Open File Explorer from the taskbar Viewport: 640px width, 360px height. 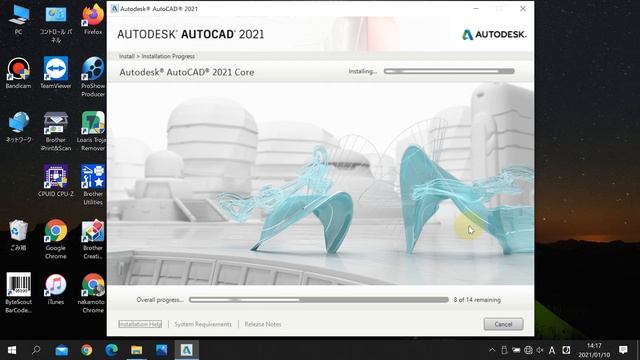coord(136,350)
